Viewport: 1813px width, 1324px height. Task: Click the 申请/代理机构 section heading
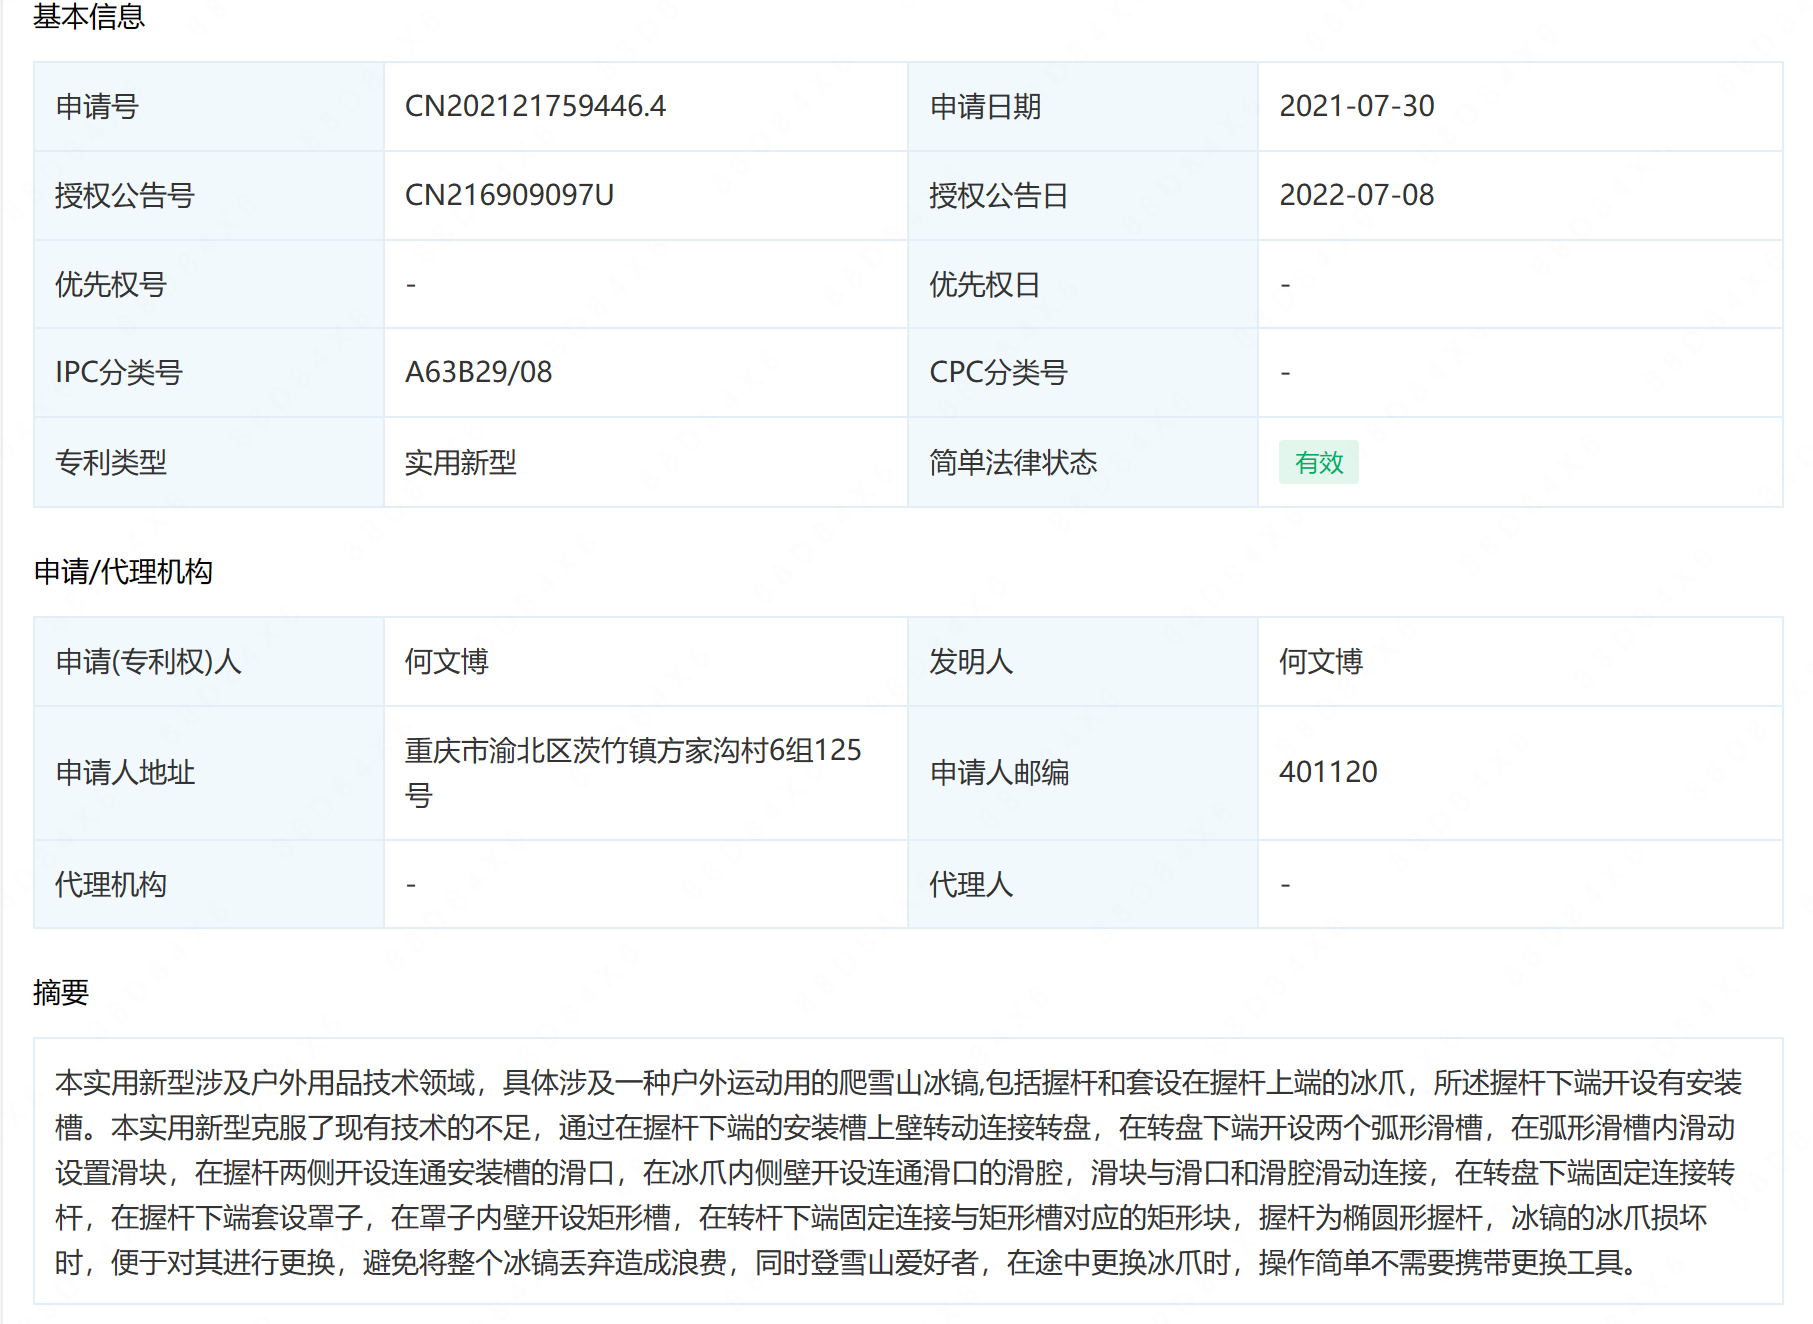click(x=123, y=571)
